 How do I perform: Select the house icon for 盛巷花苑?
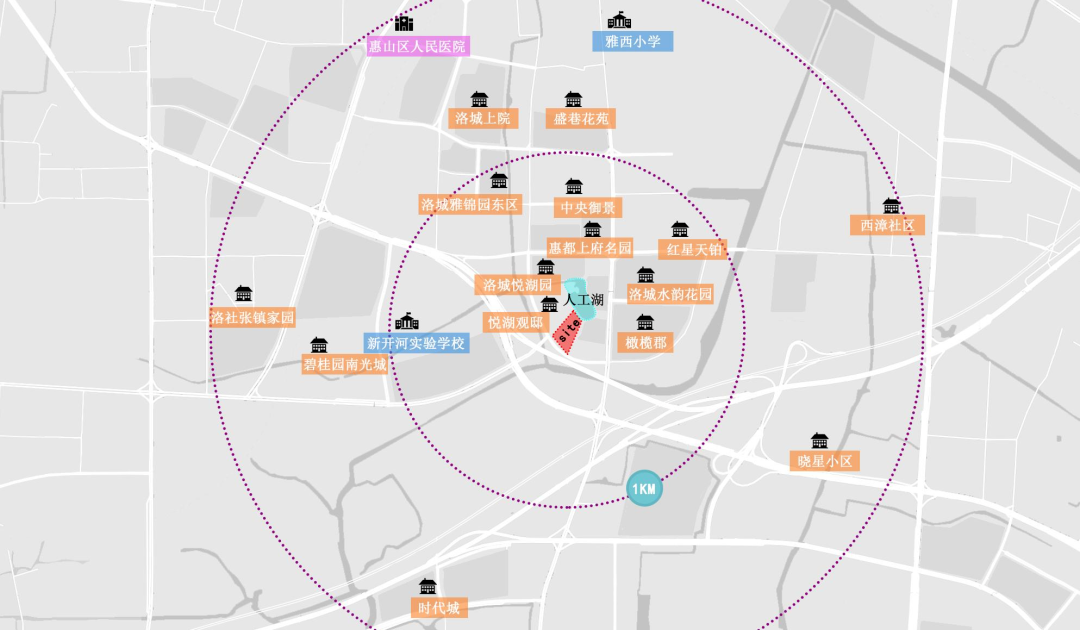(573, 99)
